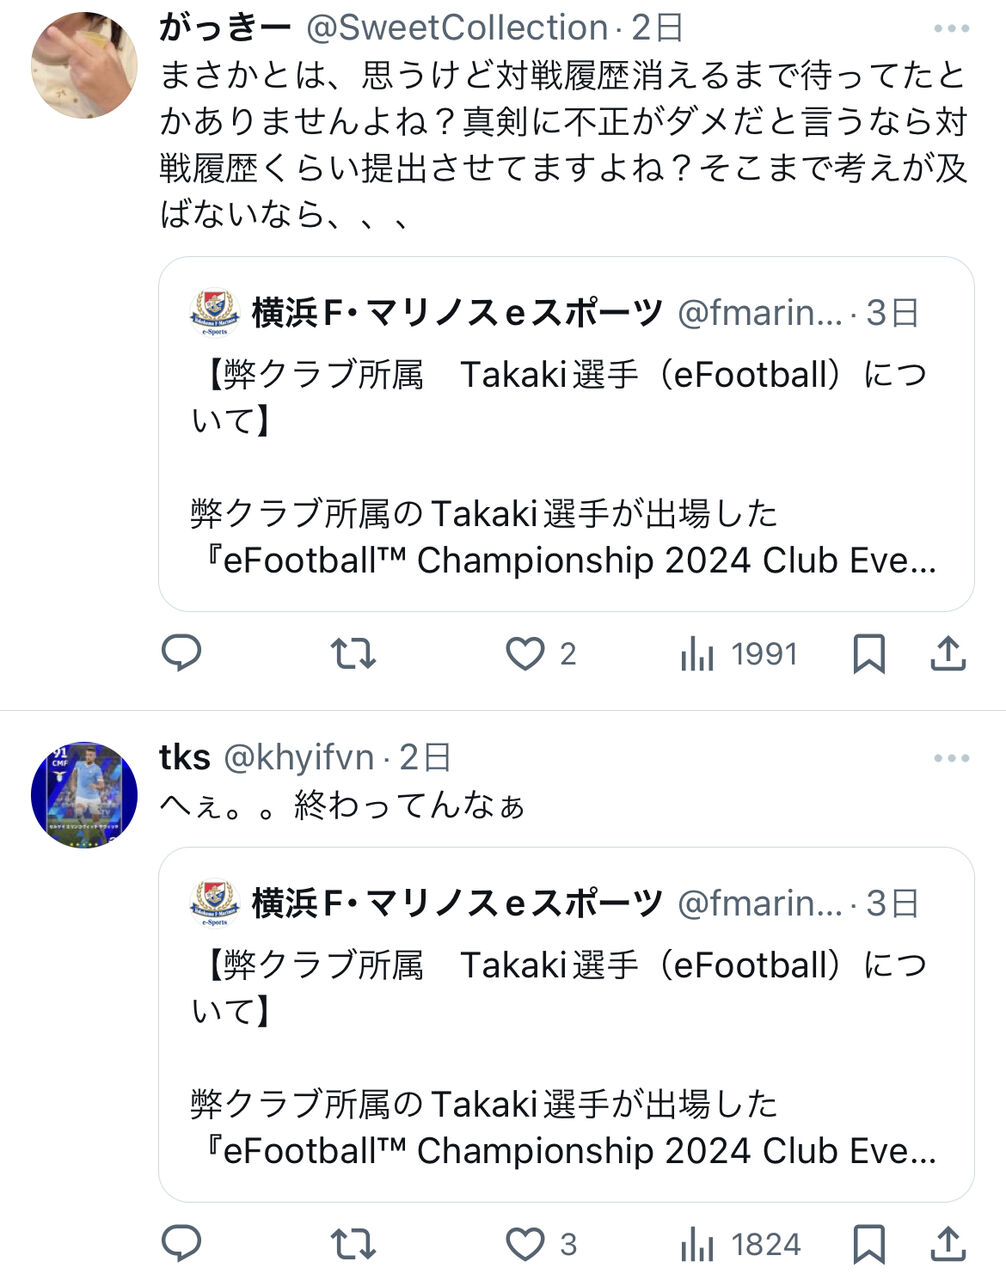Like がっきー's tweet with 2 likes
Viewport: 1006px width, 1280px height.
pyautogui.click(x=540, y=654)
